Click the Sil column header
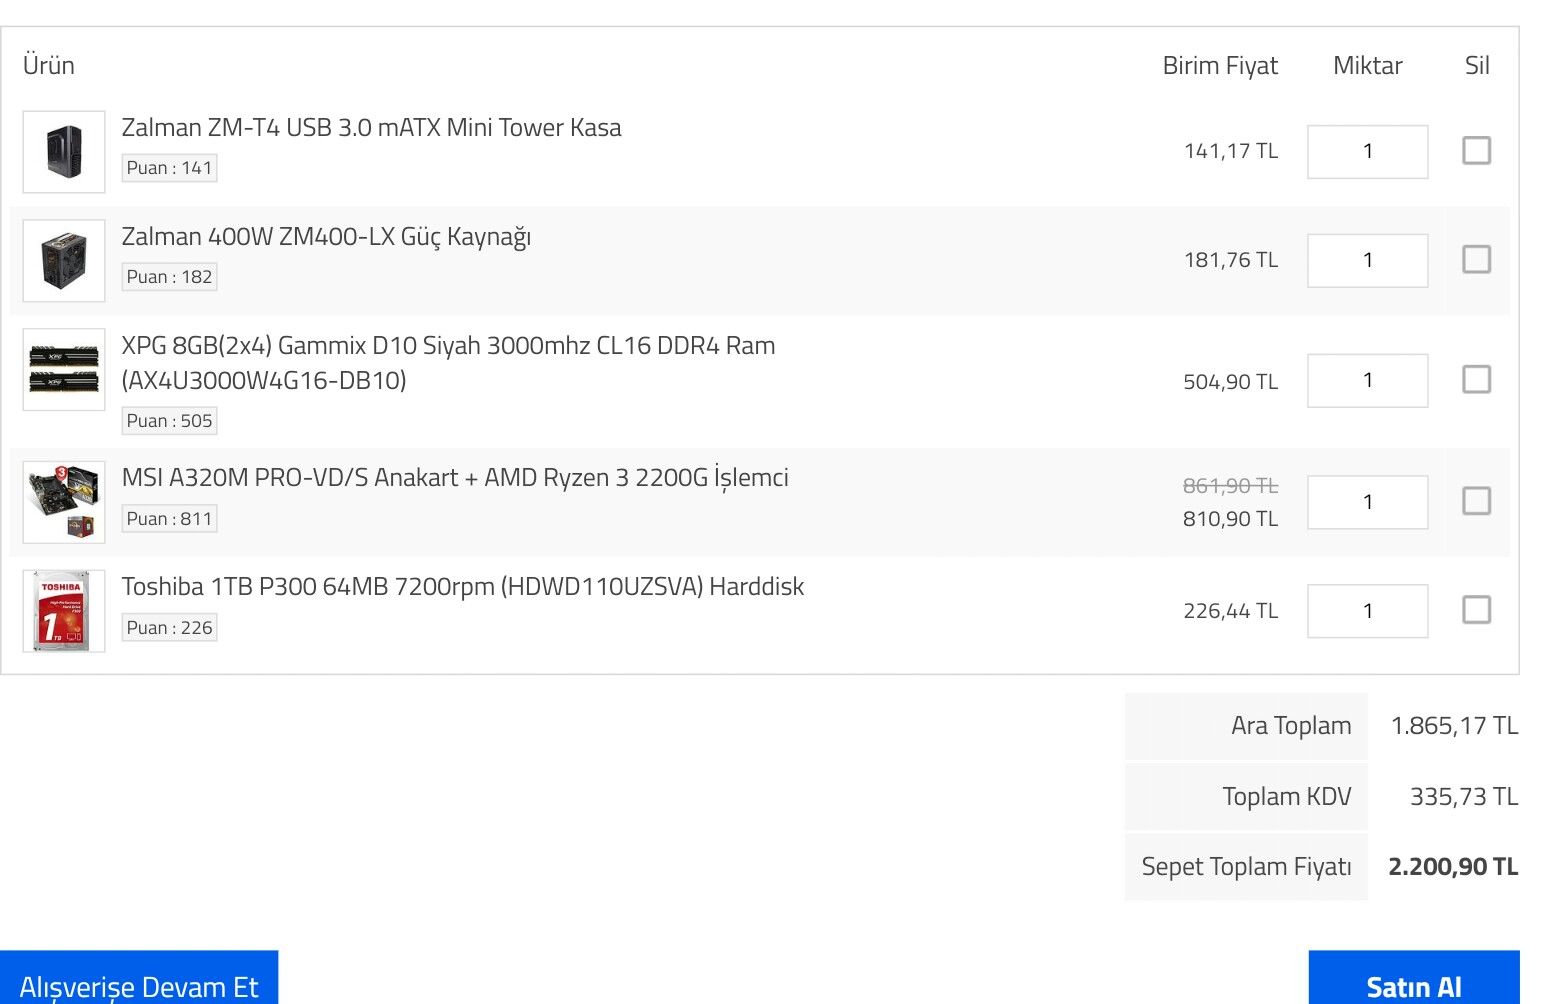The image size is (1546, 1004). 1477,66
